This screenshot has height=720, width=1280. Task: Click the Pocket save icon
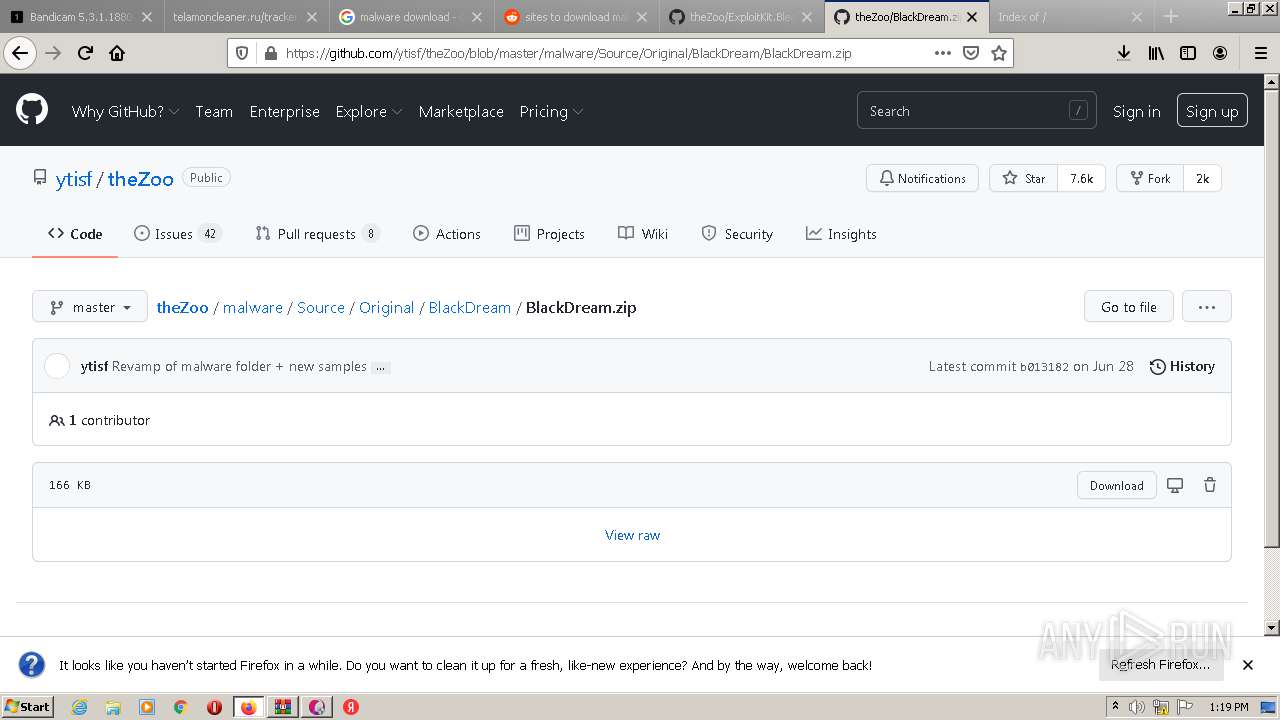(x=970, y=53)
